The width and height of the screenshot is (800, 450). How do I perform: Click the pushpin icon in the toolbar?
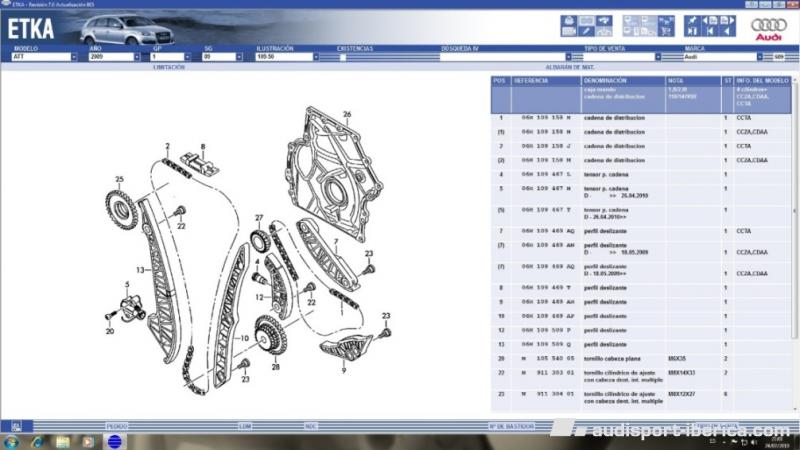click(691, 19)
